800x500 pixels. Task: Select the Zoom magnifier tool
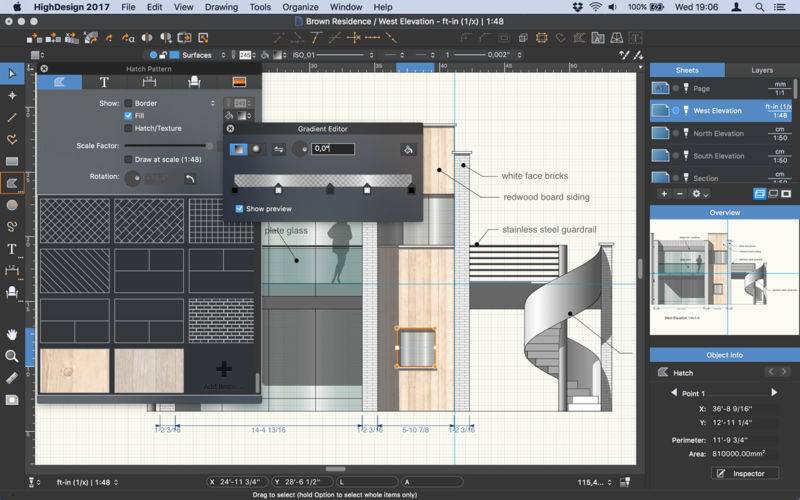pos(12,356)
